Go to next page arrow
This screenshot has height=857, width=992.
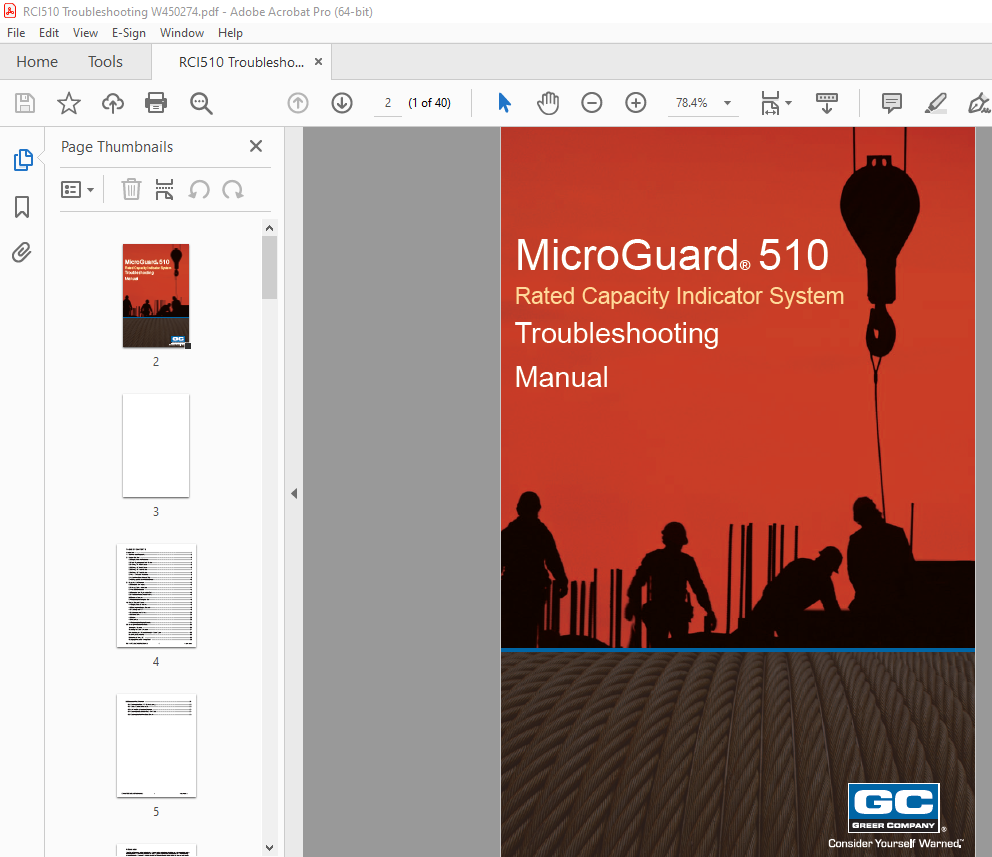pyautogui.click(x=342, y=102)
